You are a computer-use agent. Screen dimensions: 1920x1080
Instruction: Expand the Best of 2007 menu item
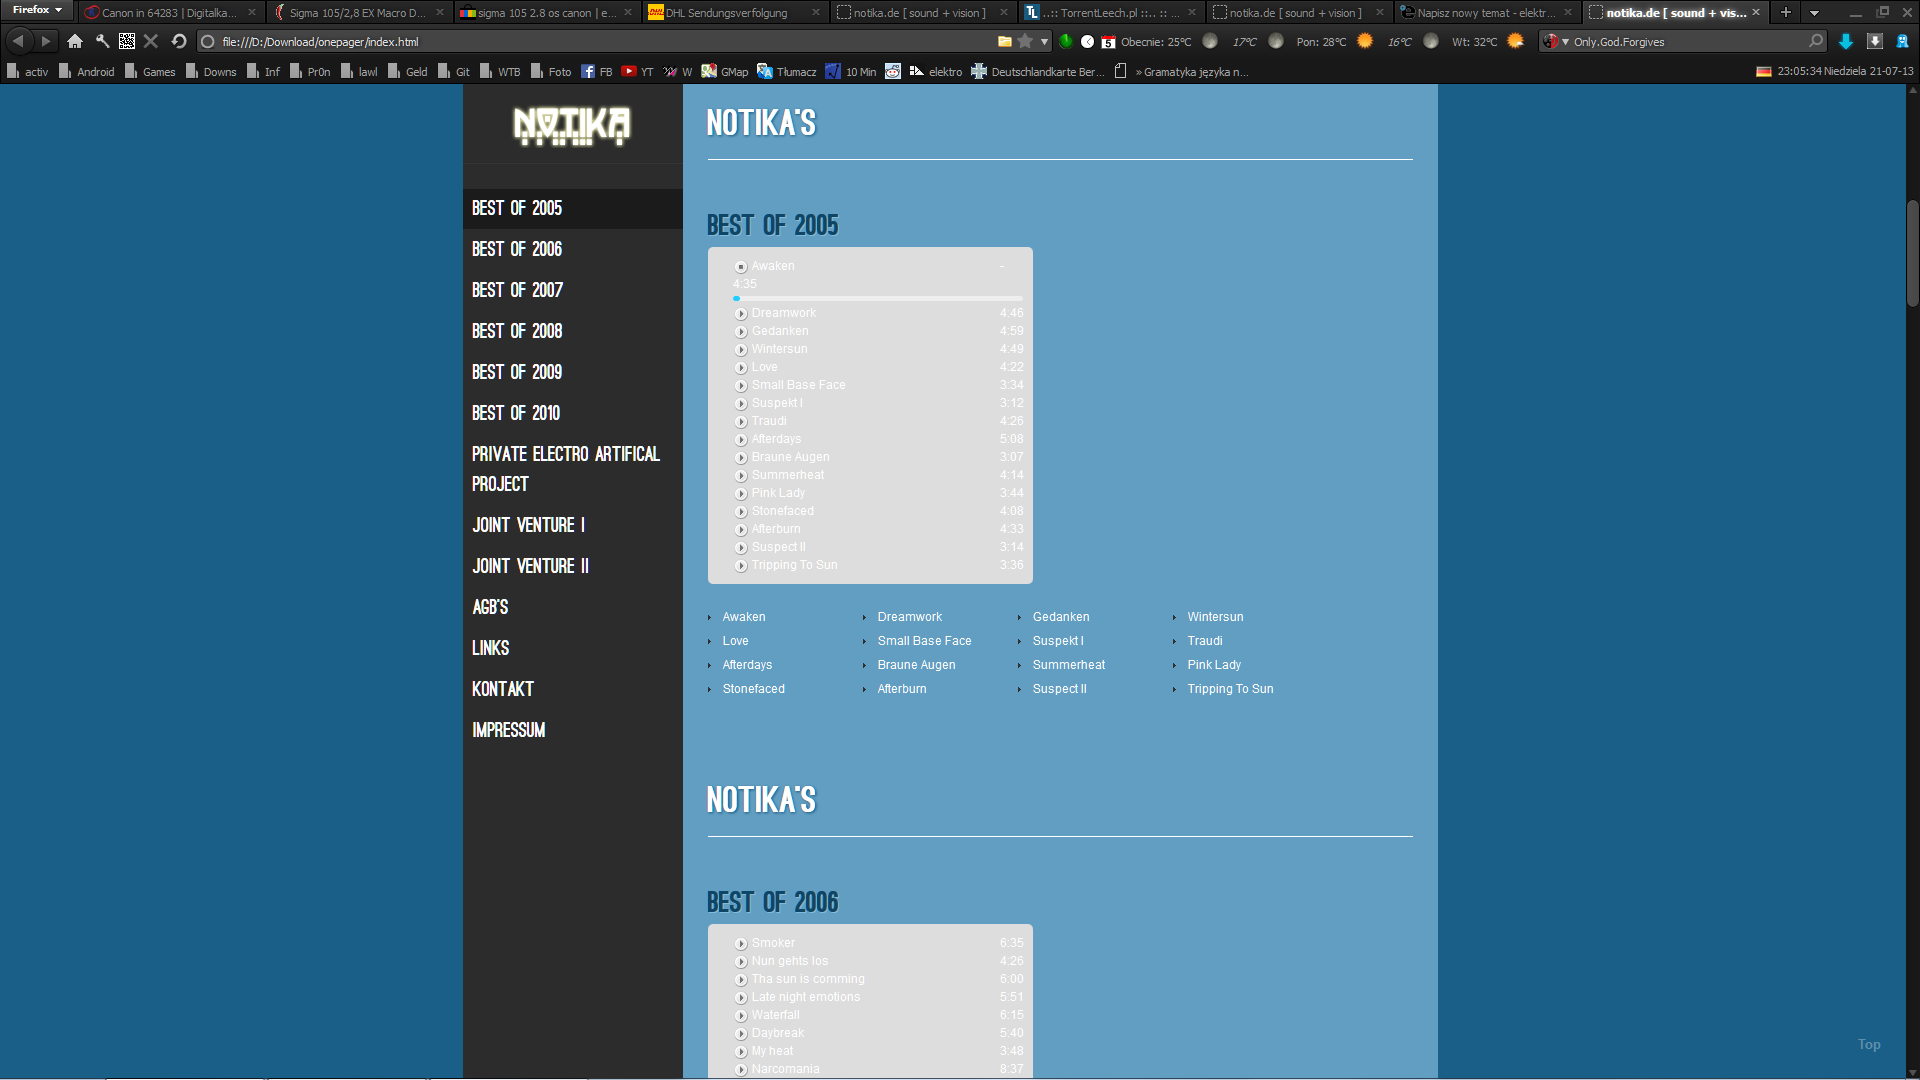pyautogui.click(x=518, y=289)
